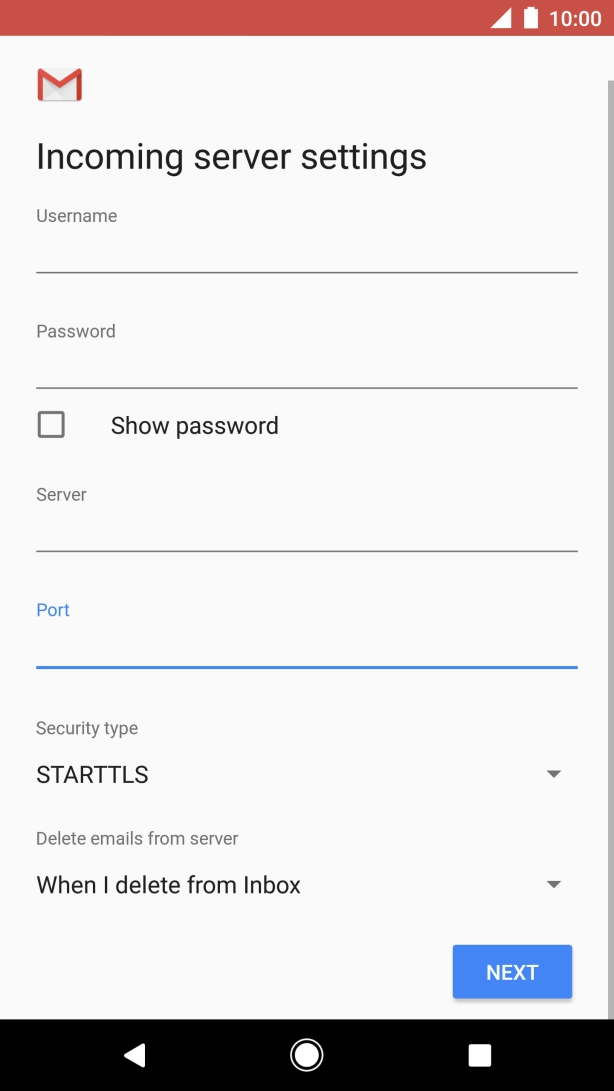Tap the Port field label
Viewport: 614px width, 1091px height.
(x=52, y=609)
